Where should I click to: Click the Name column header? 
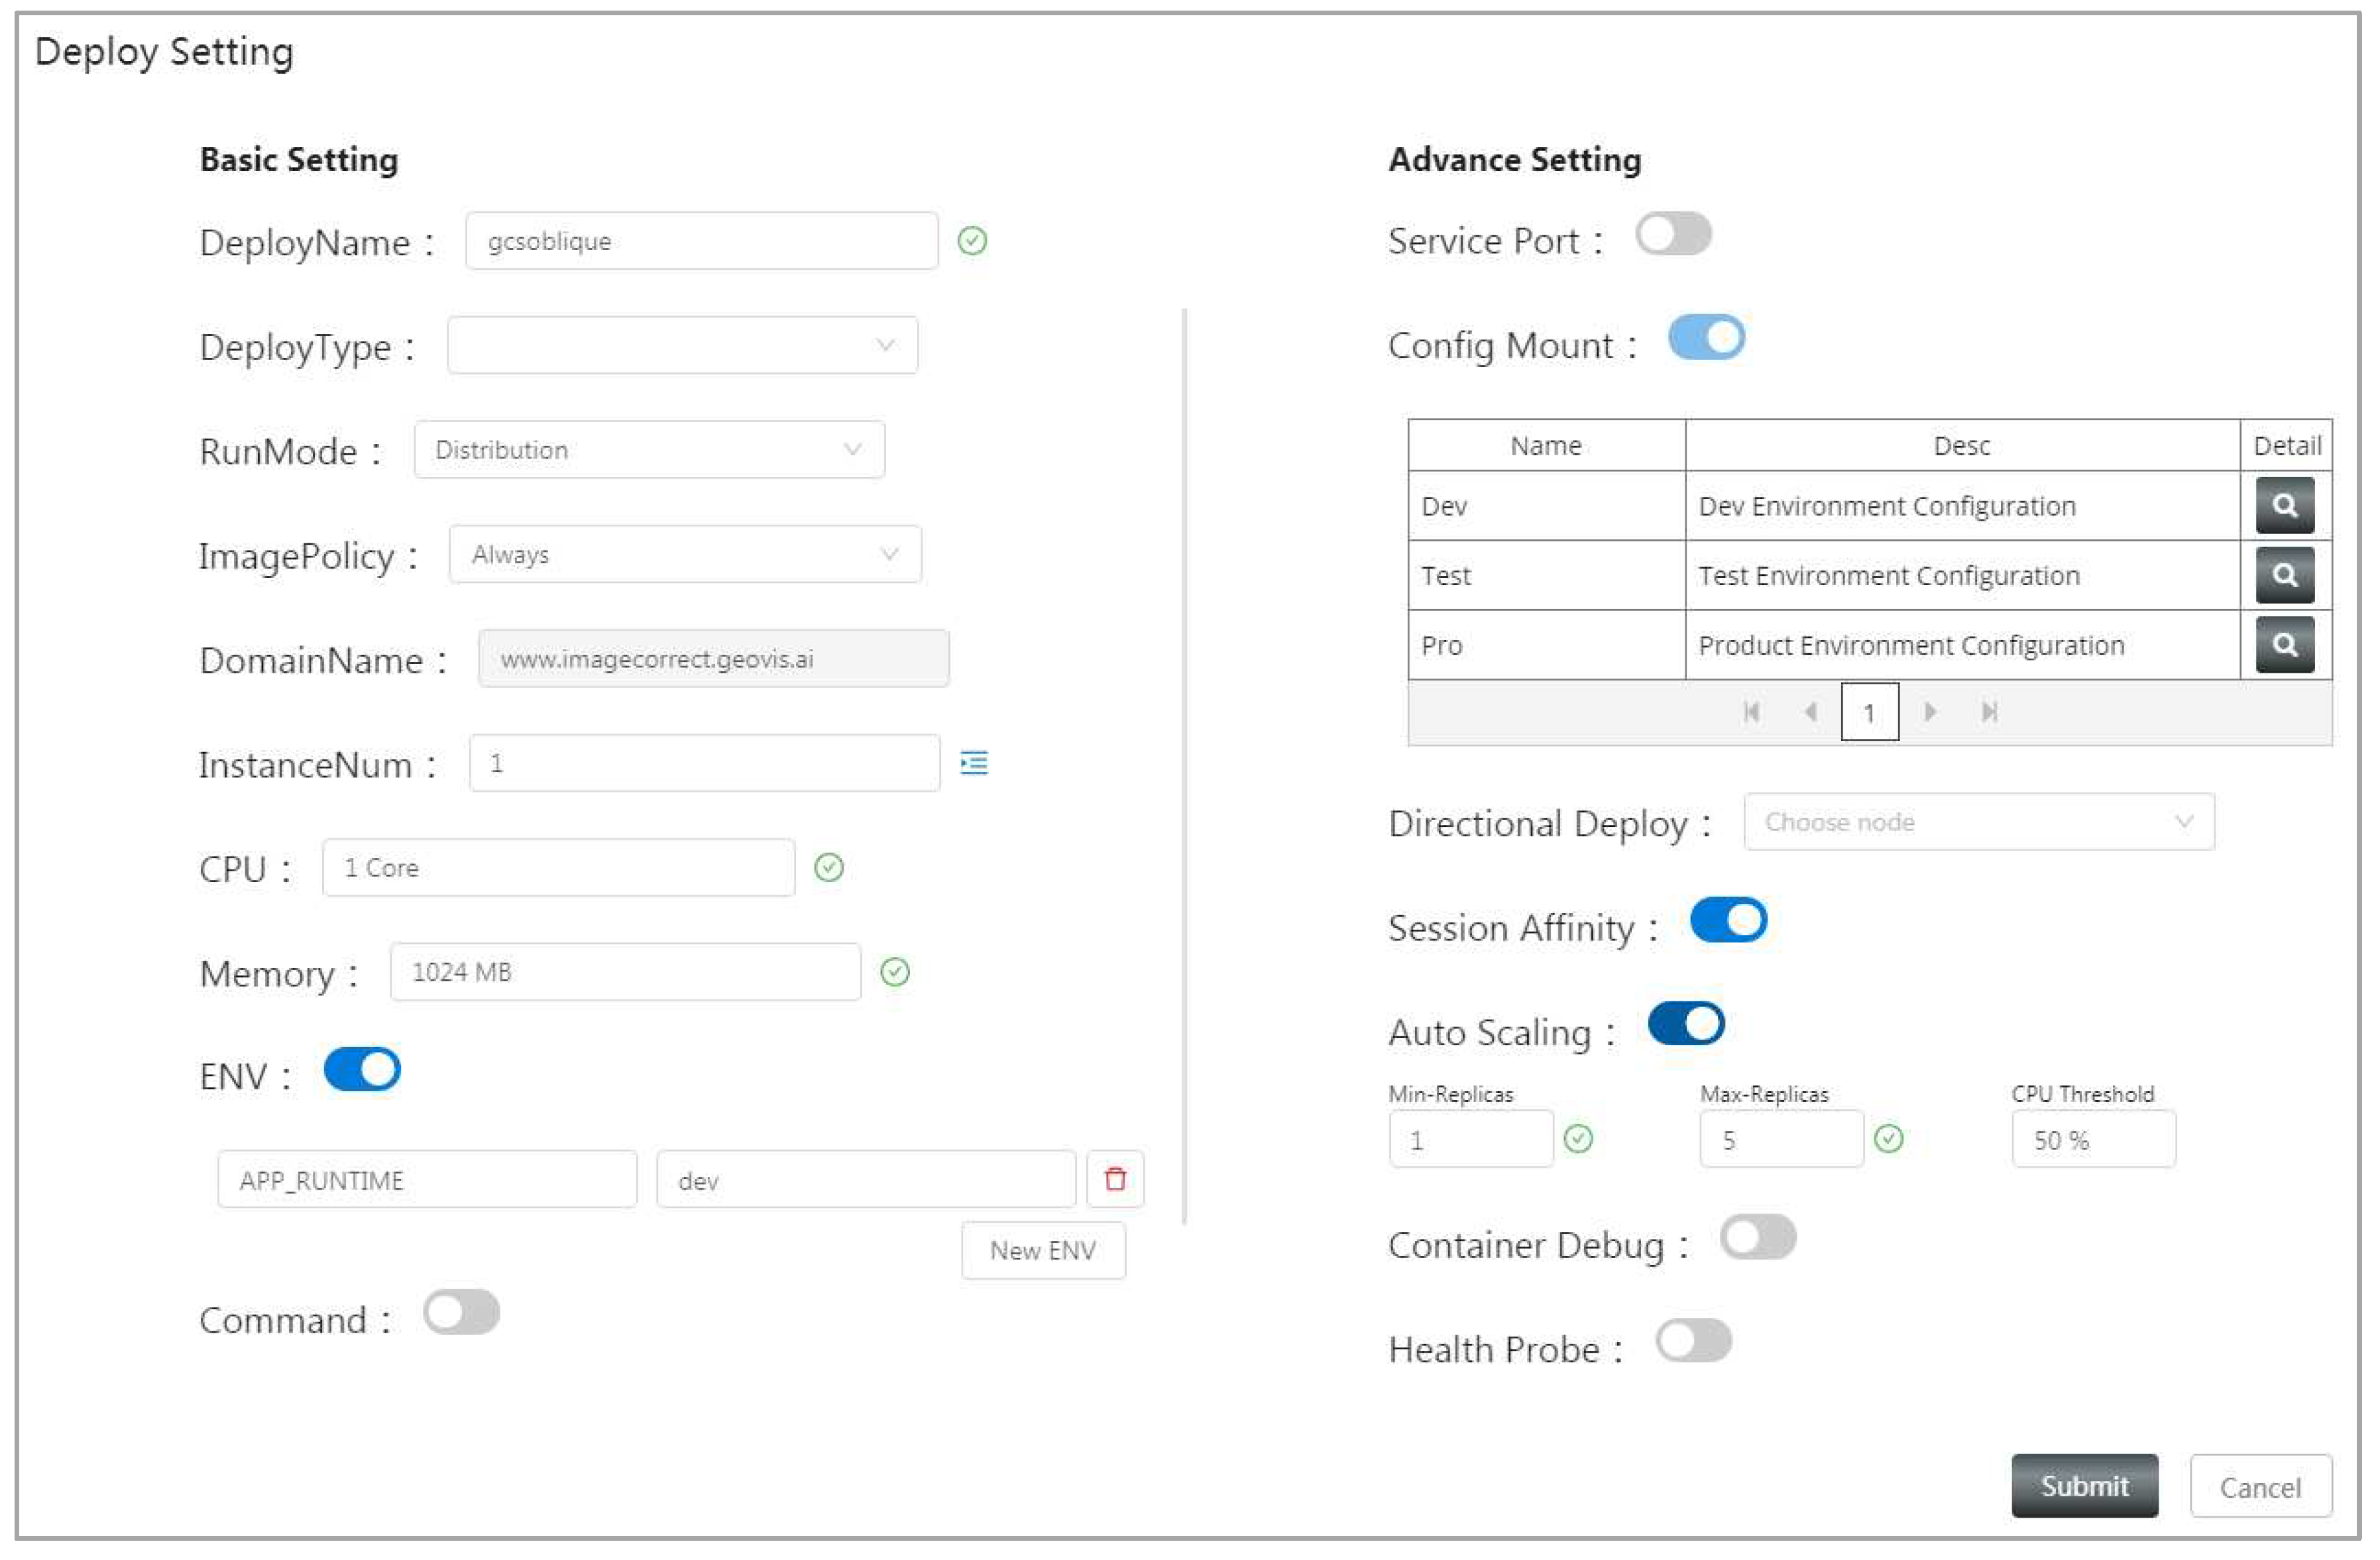point(1546,446)
